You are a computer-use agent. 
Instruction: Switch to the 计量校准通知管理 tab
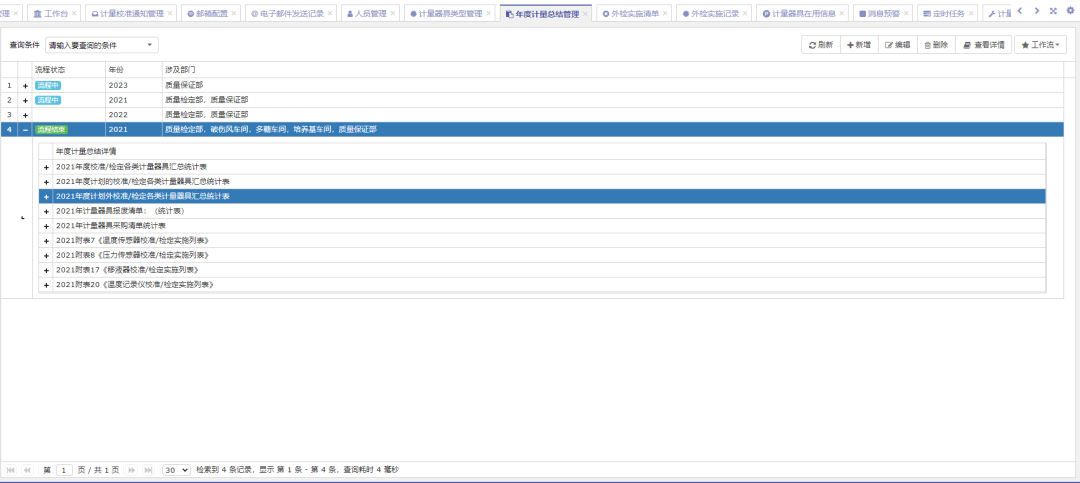click(132, 13)
